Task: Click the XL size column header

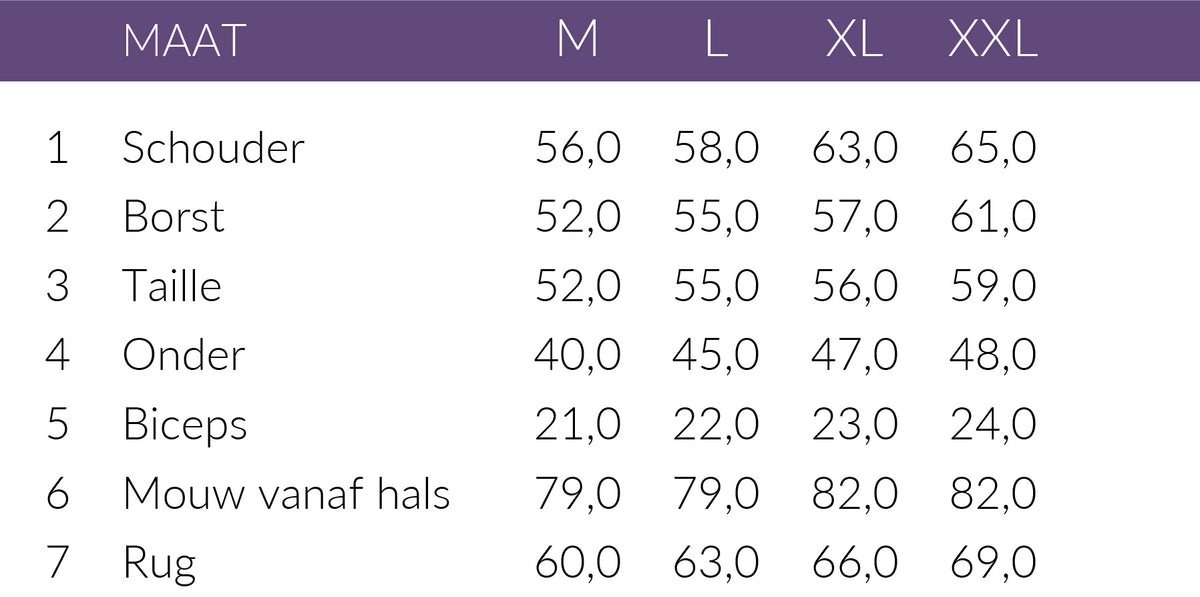Action: pyautogui.click(x=854, y=41)
